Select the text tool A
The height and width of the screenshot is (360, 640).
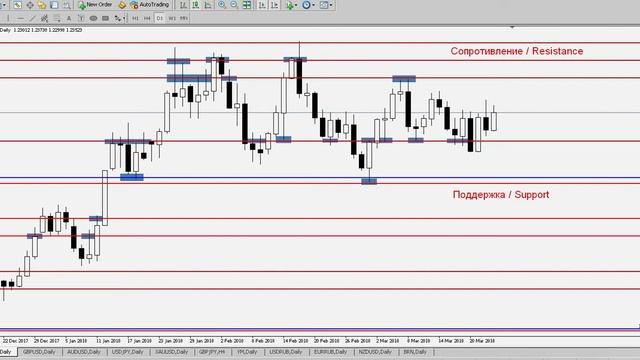[69, 18]
